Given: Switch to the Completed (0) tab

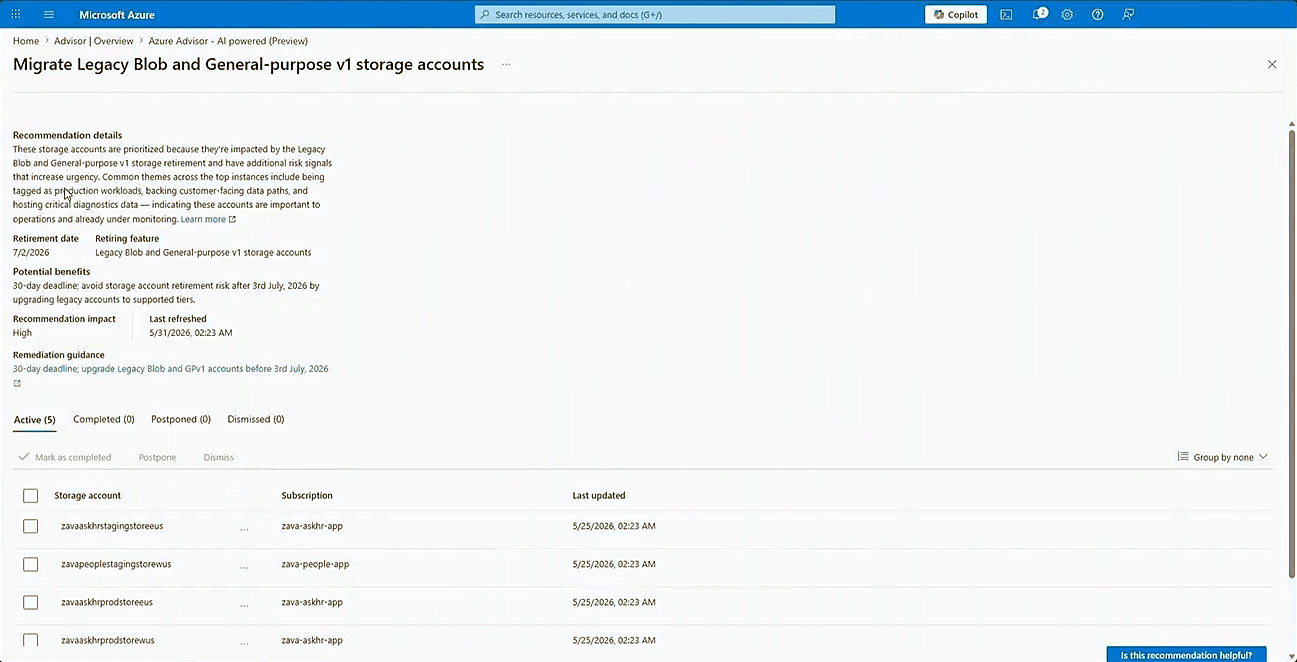Looking at the screenshot, I should coord(104,419).
